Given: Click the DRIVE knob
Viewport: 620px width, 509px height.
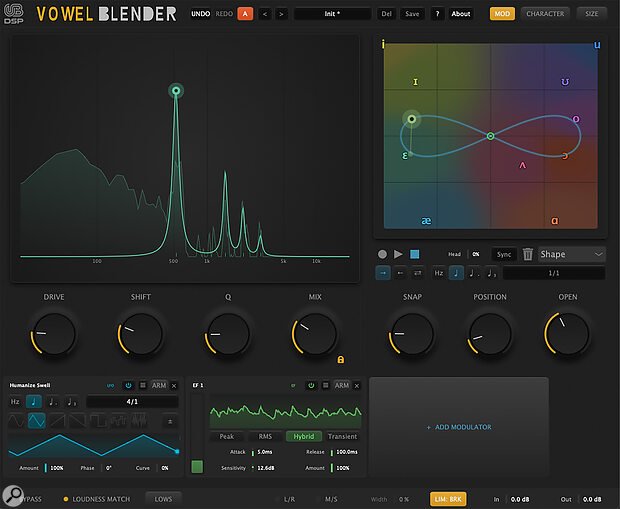Looking at the screenshot, I should [x=54, y=334].
